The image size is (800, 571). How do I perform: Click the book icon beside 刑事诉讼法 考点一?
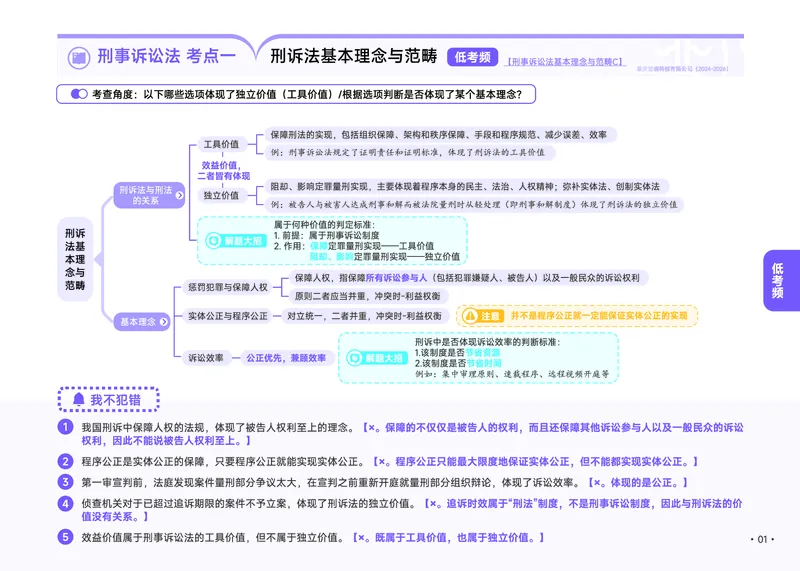tap(79, 58)
